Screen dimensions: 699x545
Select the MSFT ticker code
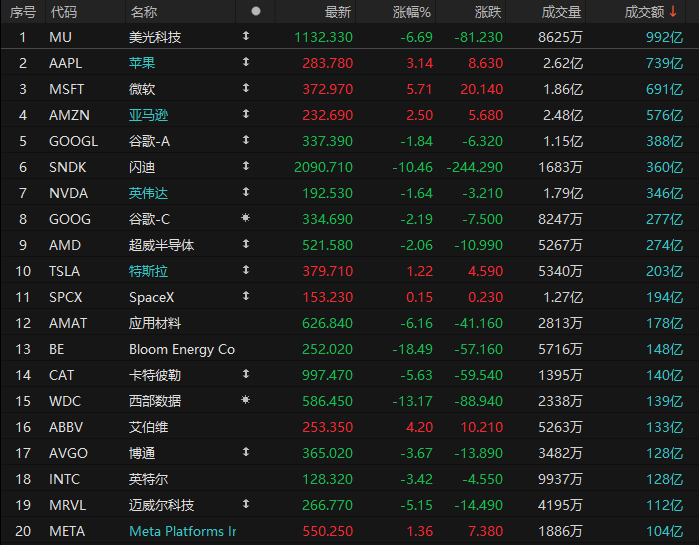point(66,89)
